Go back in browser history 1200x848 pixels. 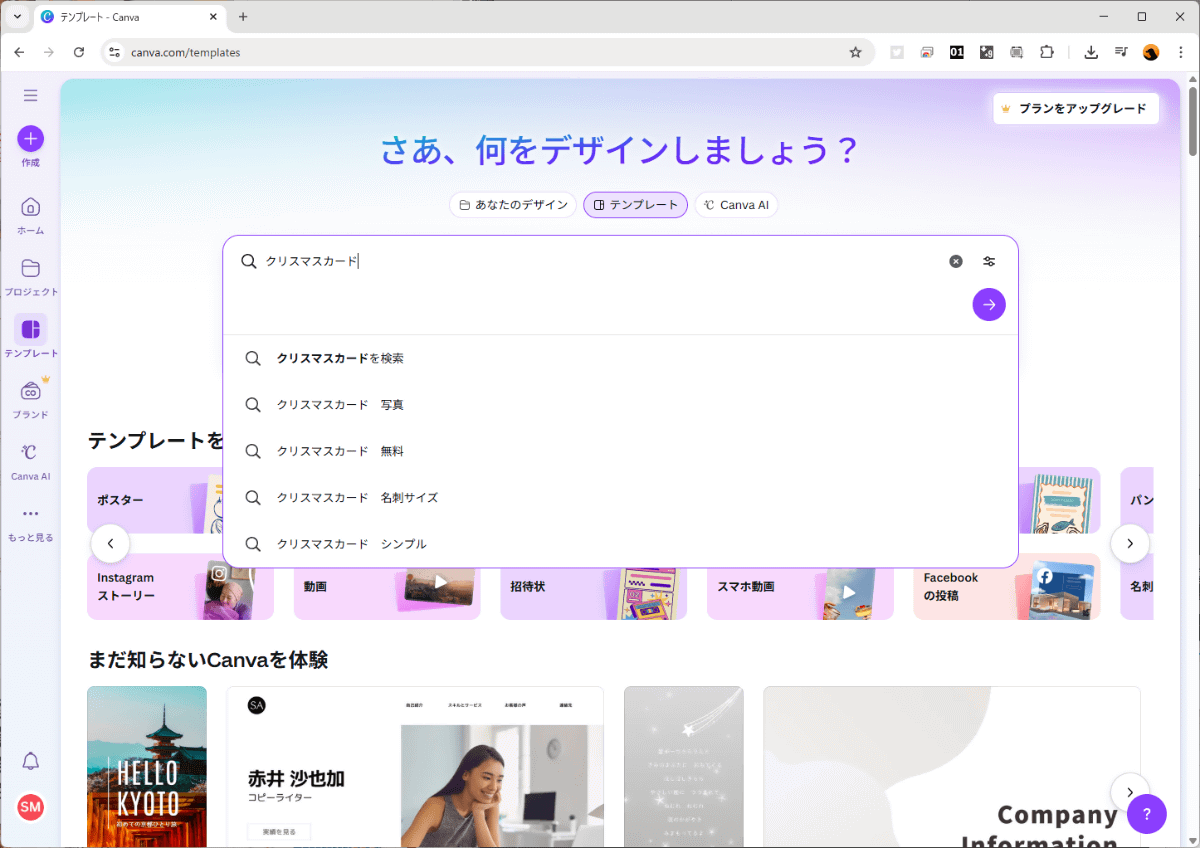19,52
